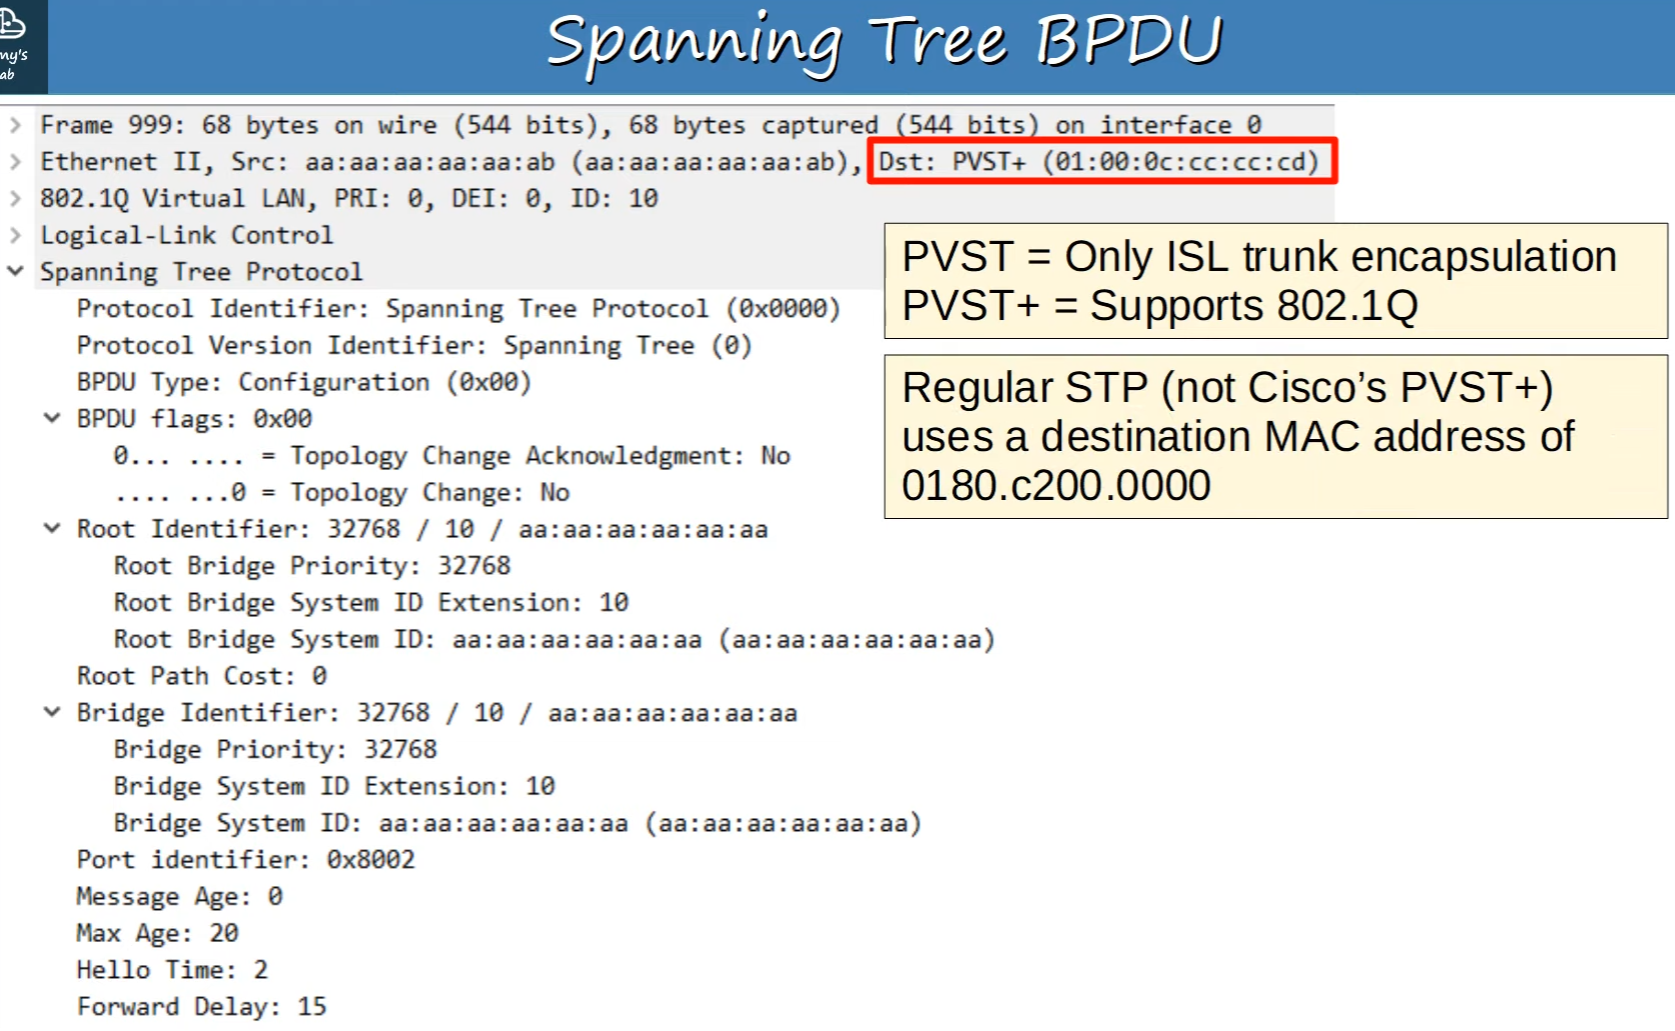Image resolution: width=1675 pixels, height=1031 pixels.
Task: Collapse the Root Identifier subtree
Action: (52, 528)
